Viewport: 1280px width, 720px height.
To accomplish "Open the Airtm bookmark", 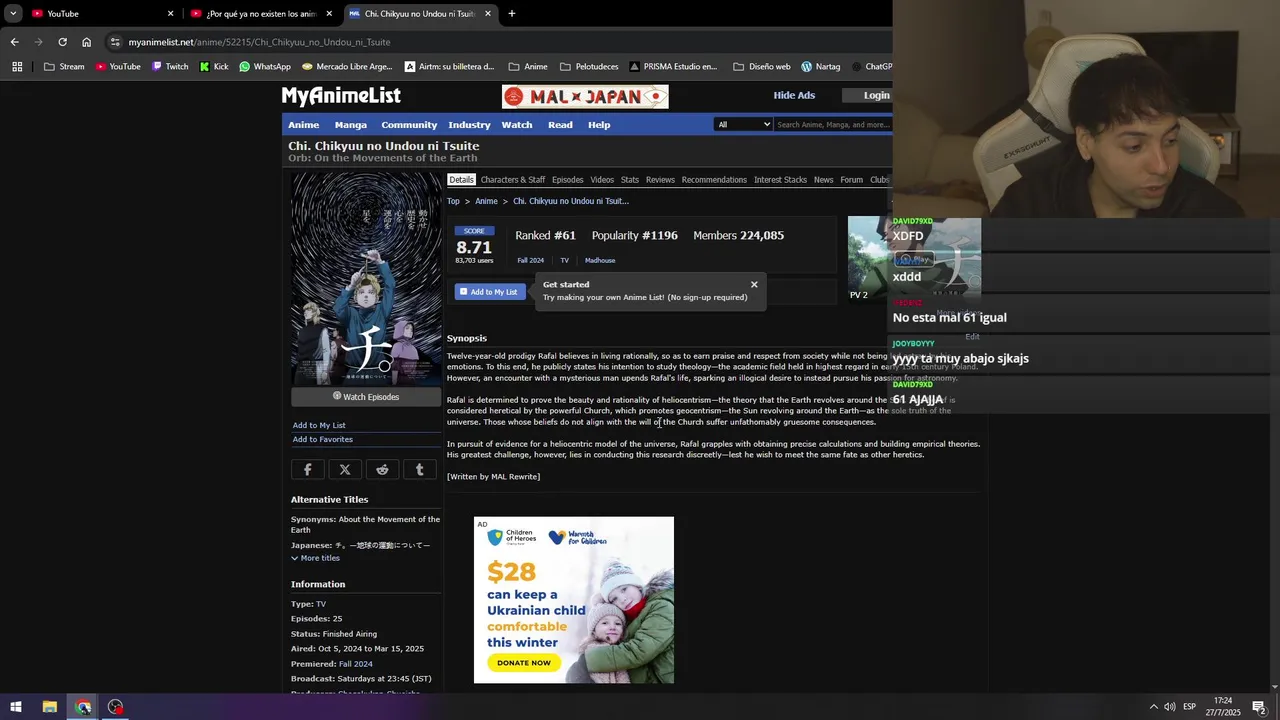I will coord(450,67).
